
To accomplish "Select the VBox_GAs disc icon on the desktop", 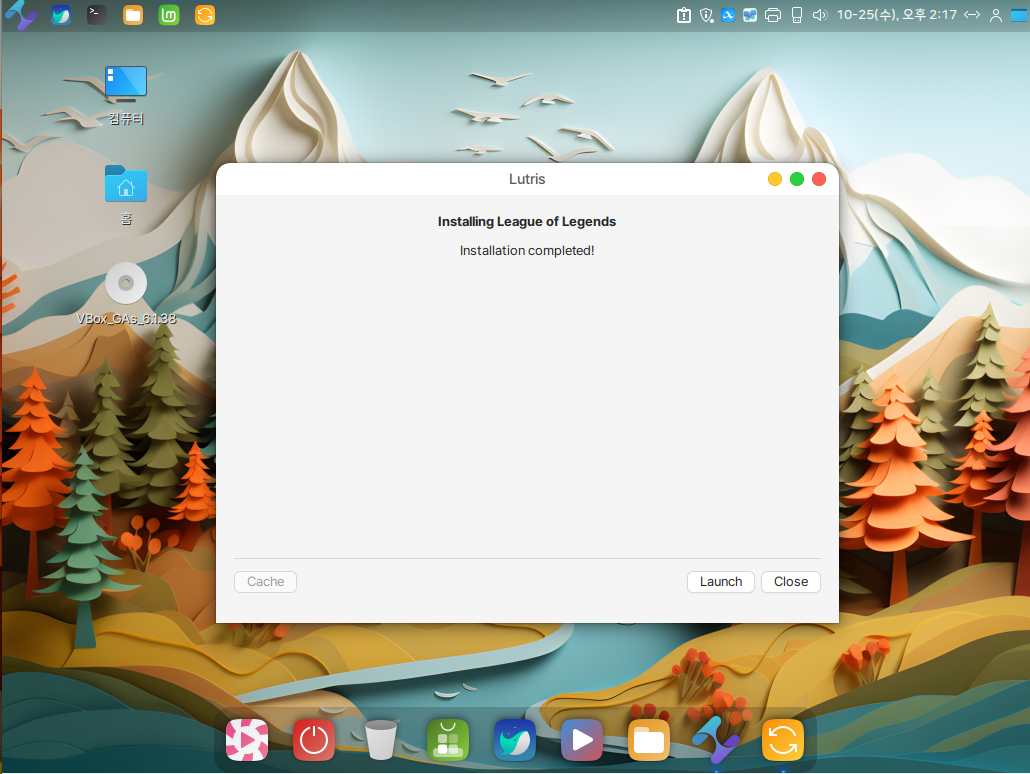I will point(126,284).
